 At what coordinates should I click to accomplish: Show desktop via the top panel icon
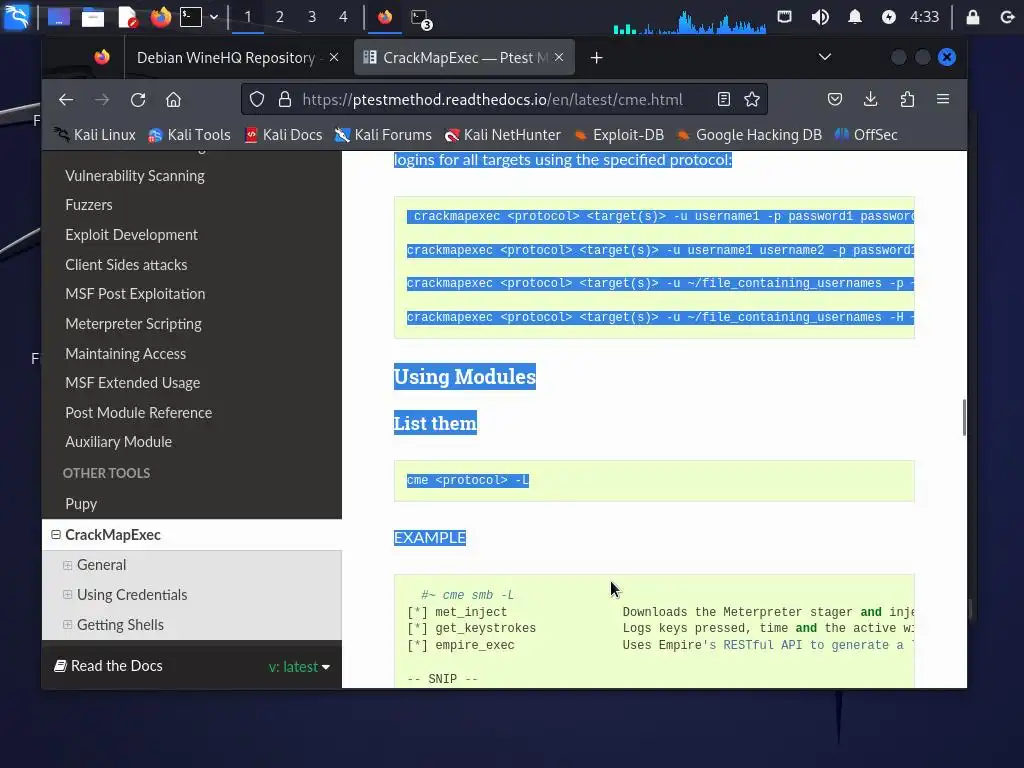coord(58,17)
